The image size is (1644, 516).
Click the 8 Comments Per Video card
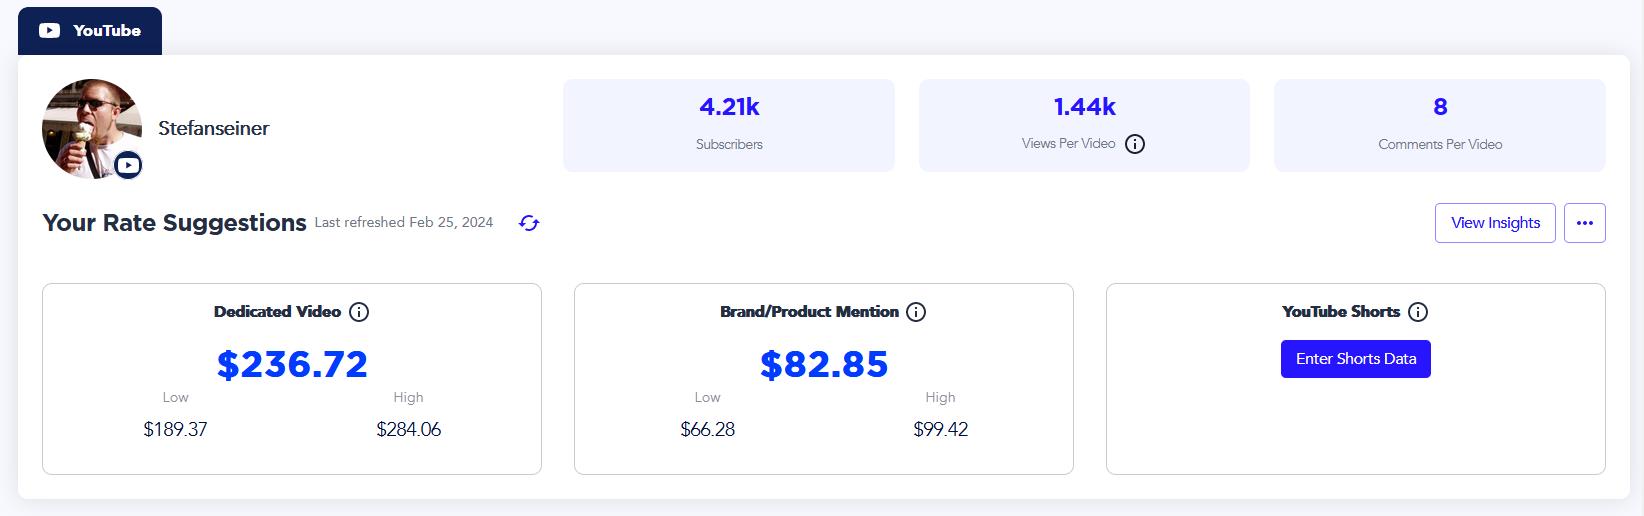point(1439,125)
